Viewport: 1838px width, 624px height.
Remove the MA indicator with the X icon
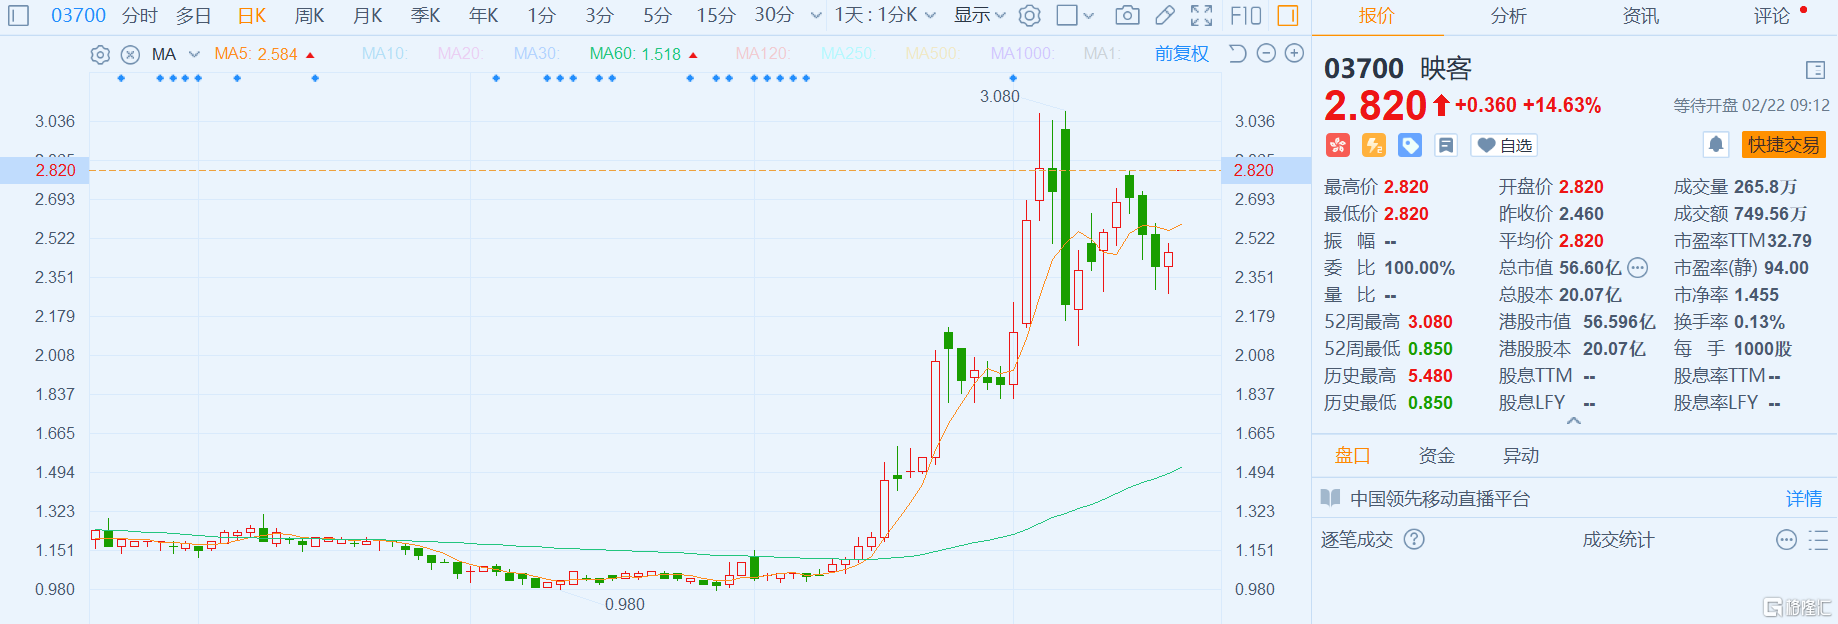(x=130, y=54)
